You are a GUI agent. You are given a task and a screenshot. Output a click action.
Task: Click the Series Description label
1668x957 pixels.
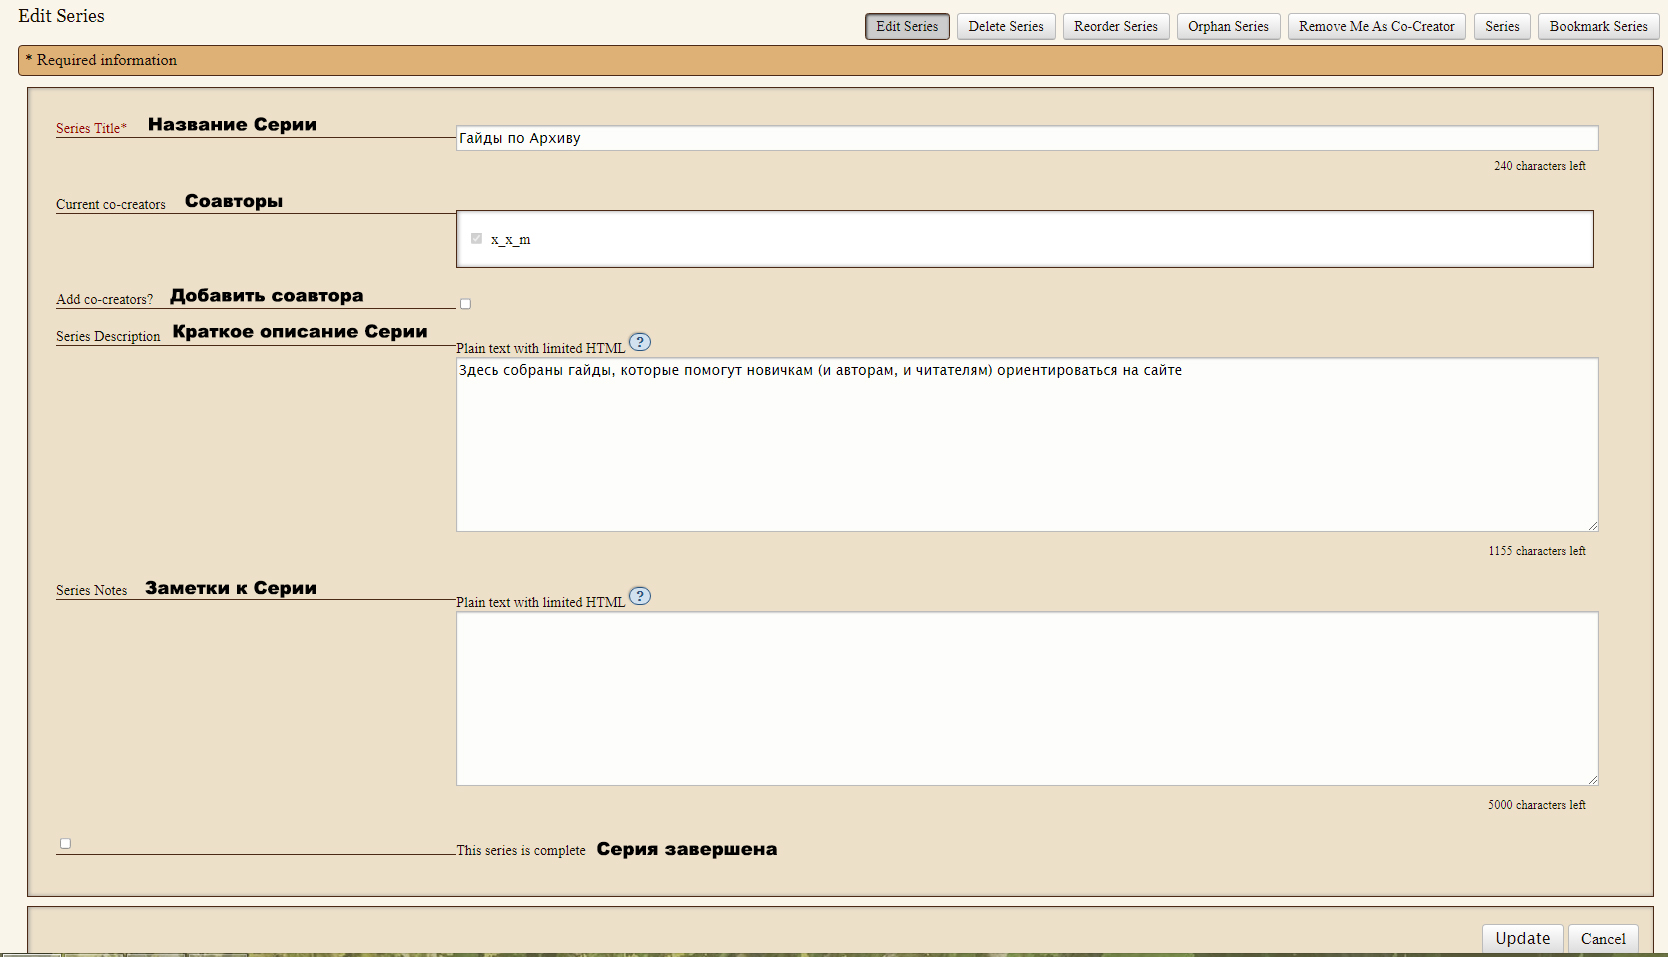pos(108,336)
